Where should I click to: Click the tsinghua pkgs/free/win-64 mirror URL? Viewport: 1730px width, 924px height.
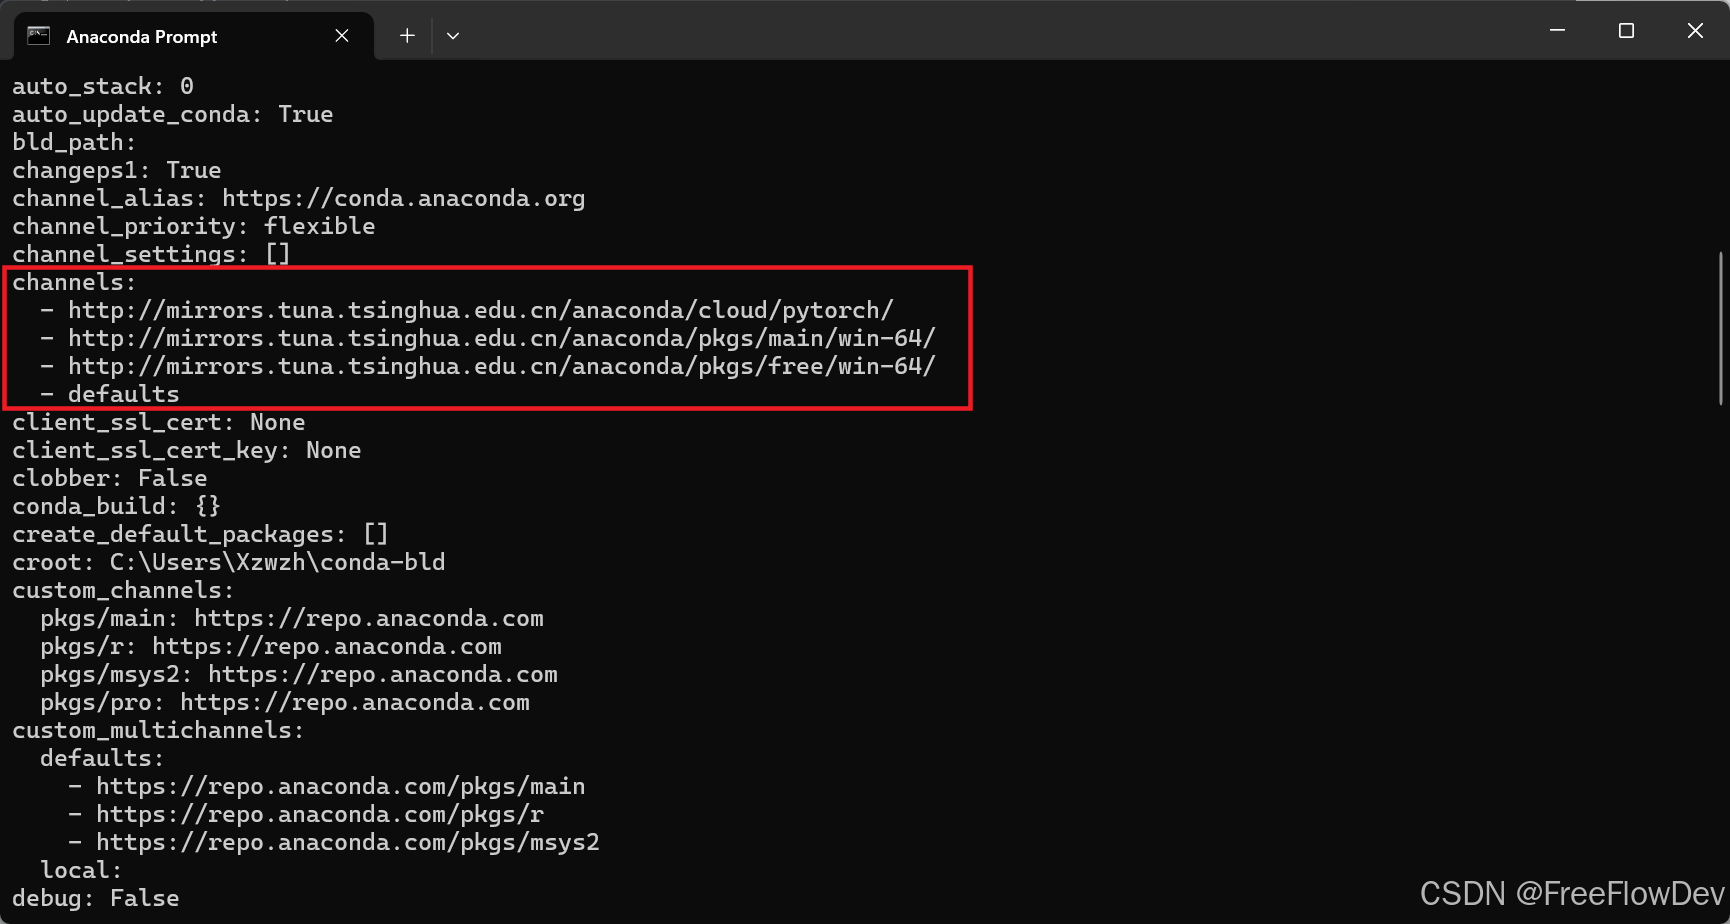click(x=502, y=366)
